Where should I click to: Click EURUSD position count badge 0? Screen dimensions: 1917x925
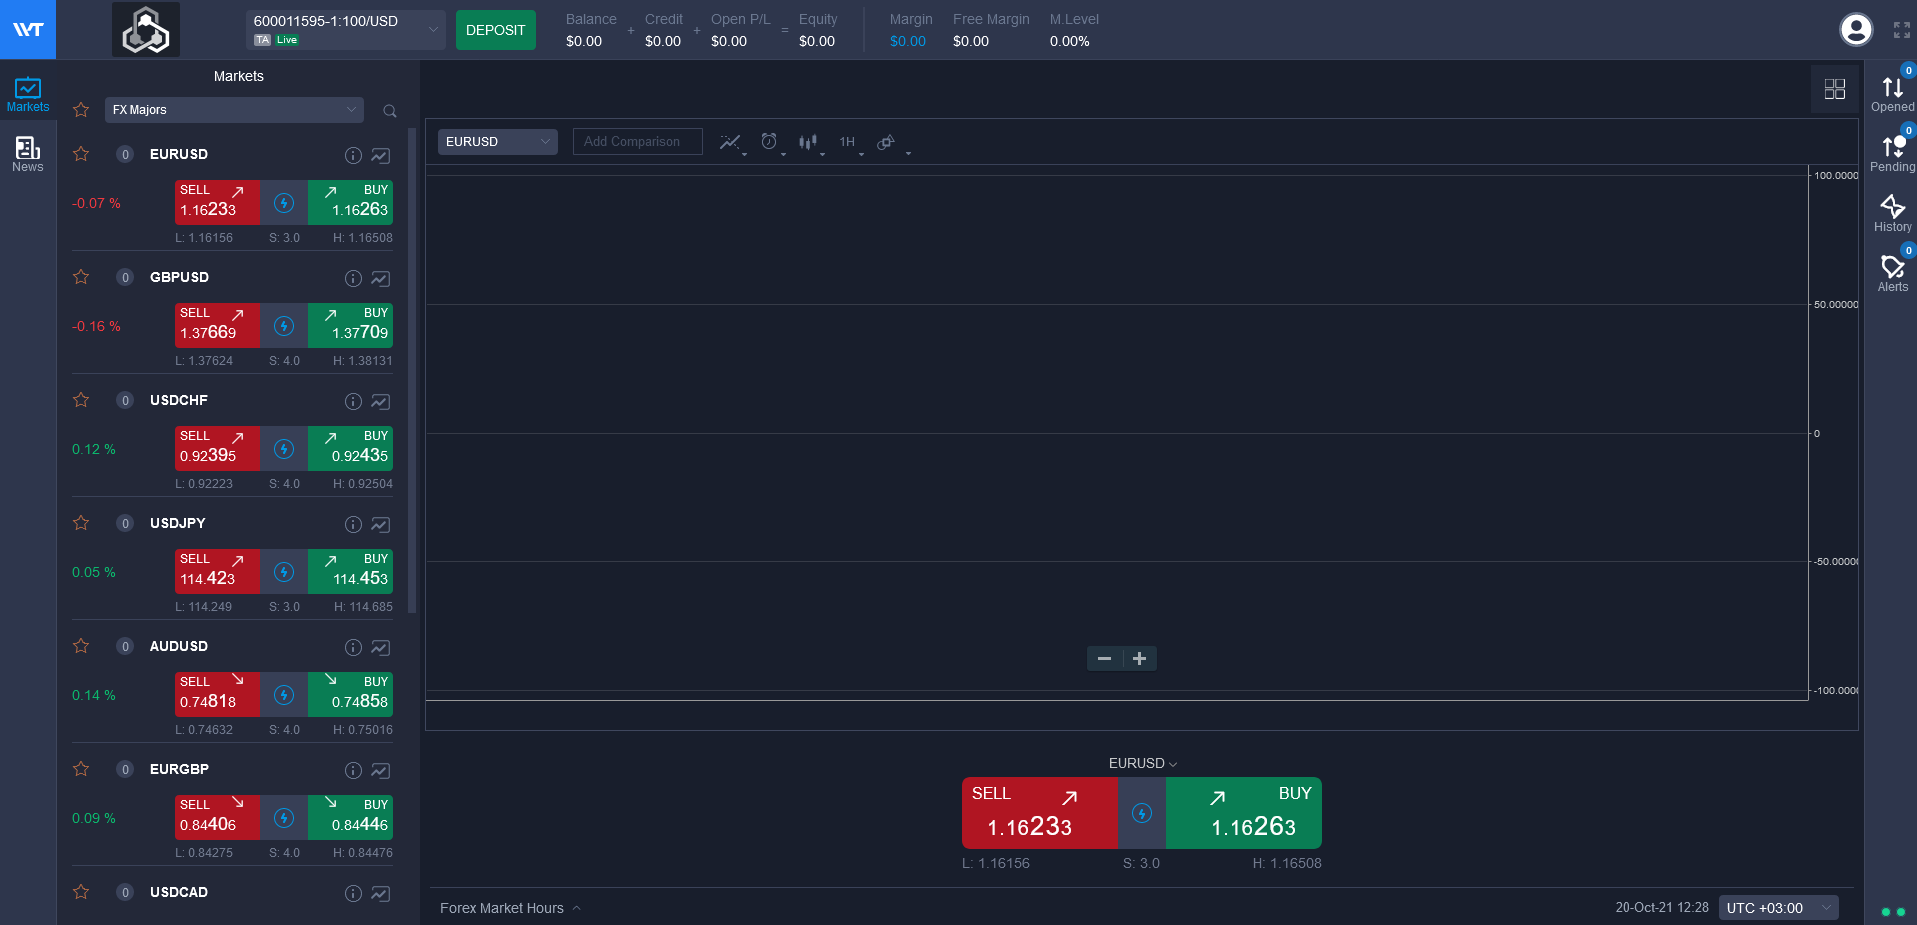point(125,154)
